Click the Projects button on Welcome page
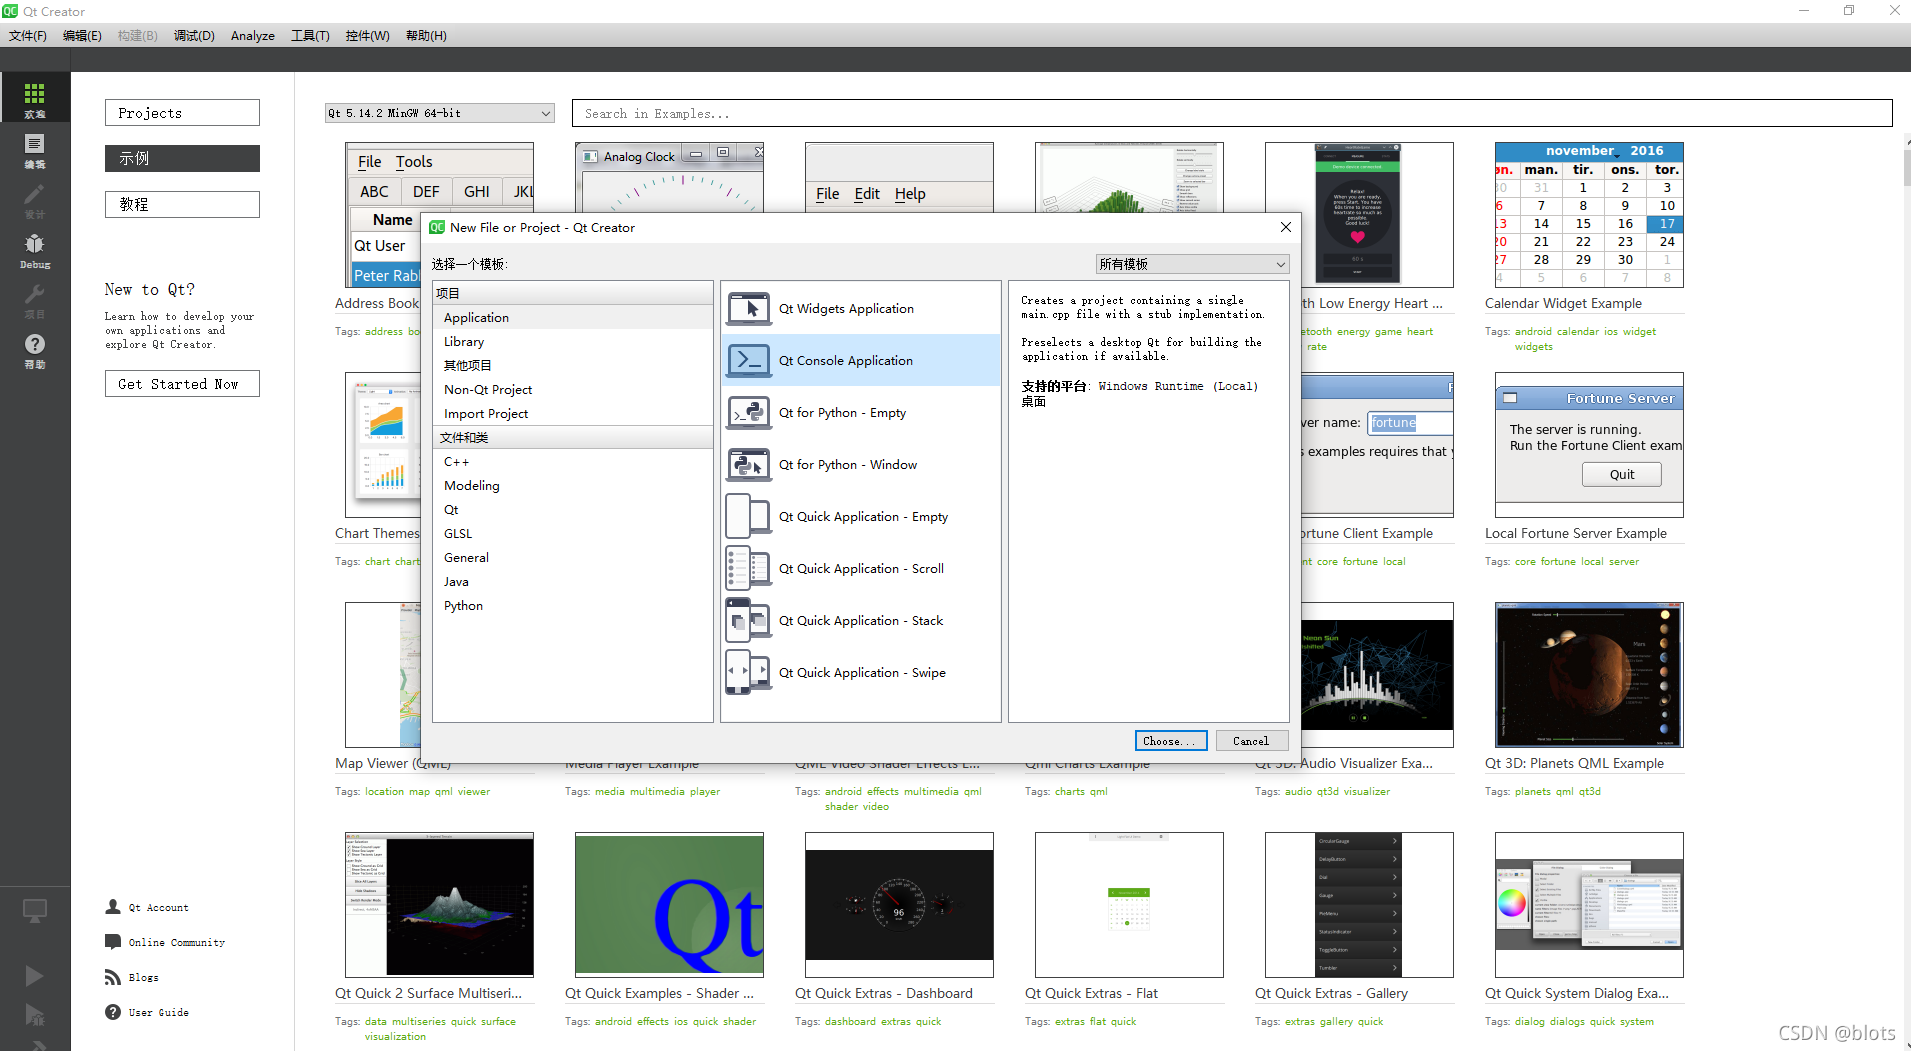Screen dimensions: 1911x1051 (182, 113)
